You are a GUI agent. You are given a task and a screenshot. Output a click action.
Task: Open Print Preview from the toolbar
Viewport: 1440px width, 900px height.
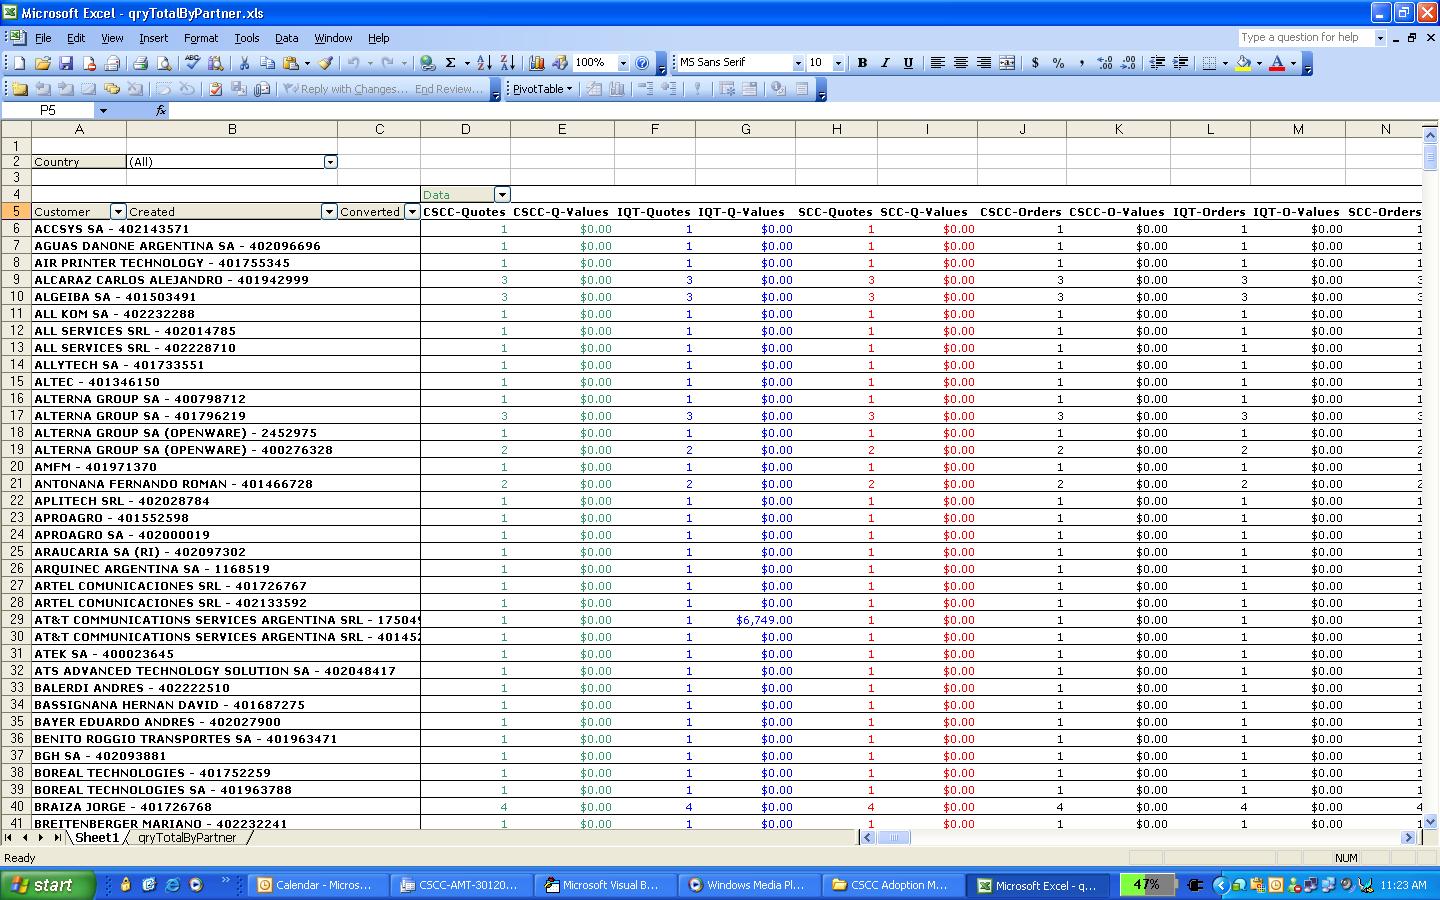tap(163, 63)
